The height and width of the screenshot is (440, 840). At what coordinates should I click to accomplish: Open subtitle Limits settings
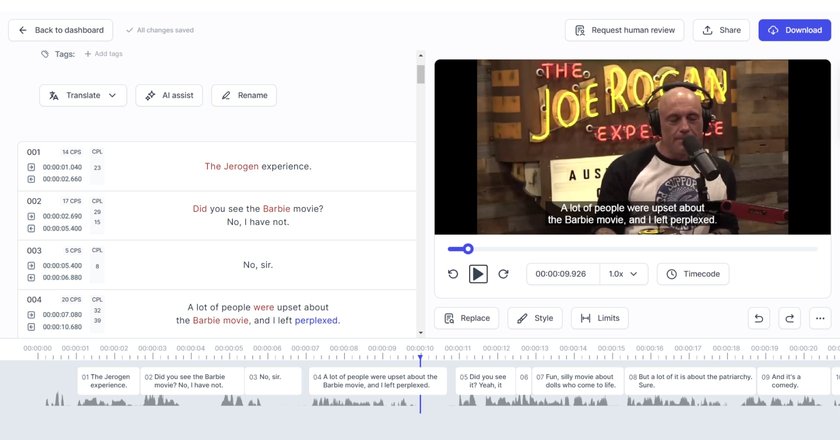pos(599,318)
